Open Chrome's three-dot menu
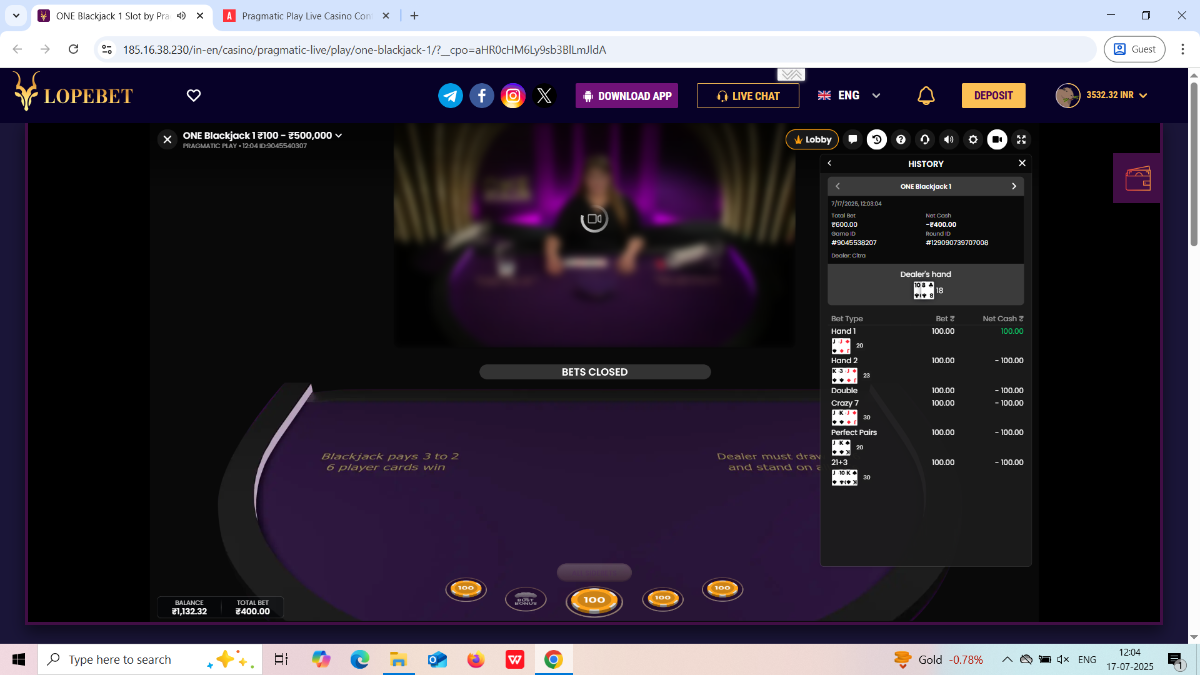The width and height of the screenshot is (1200, 675). (x=1181, y=49)
